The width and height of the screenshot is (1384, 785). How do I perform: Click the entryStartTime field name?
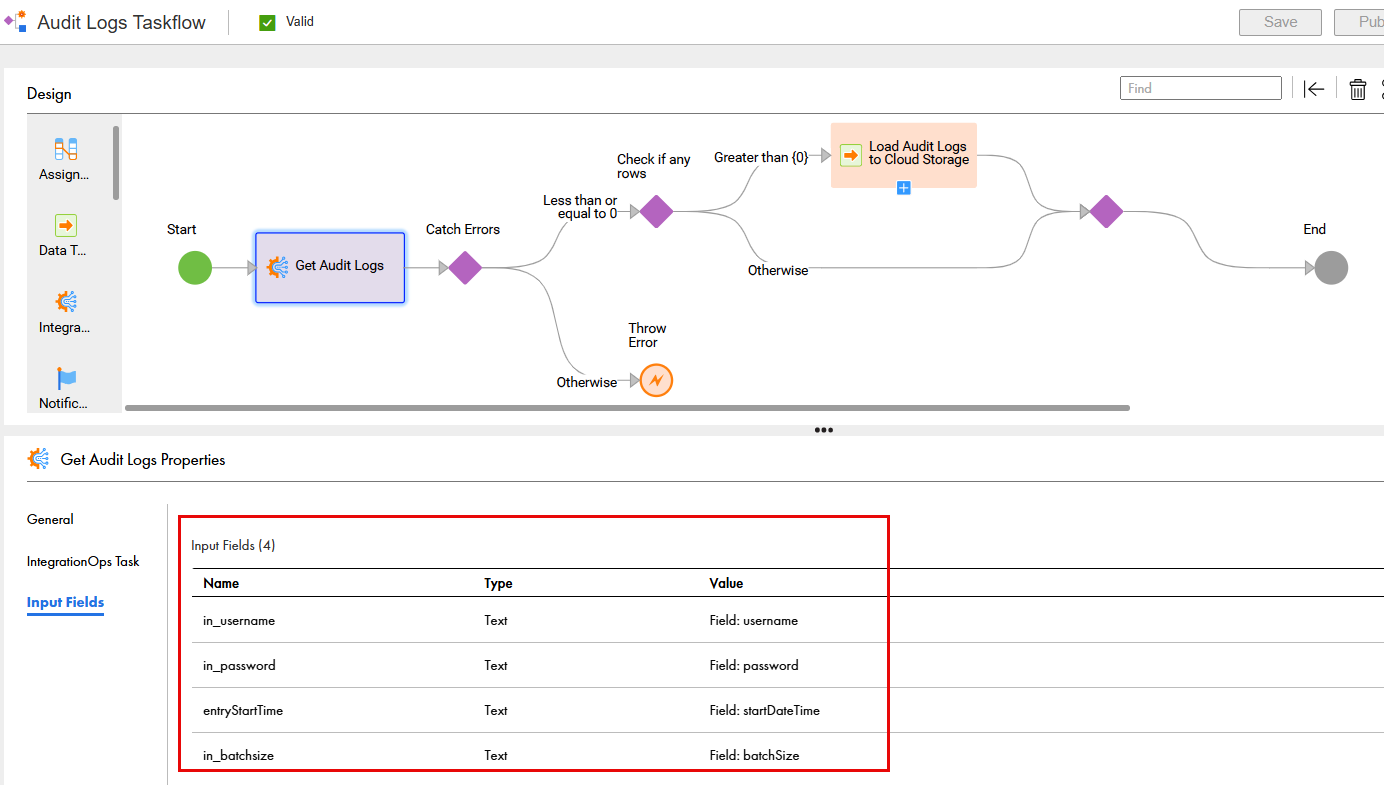click(x=243, y=710)
